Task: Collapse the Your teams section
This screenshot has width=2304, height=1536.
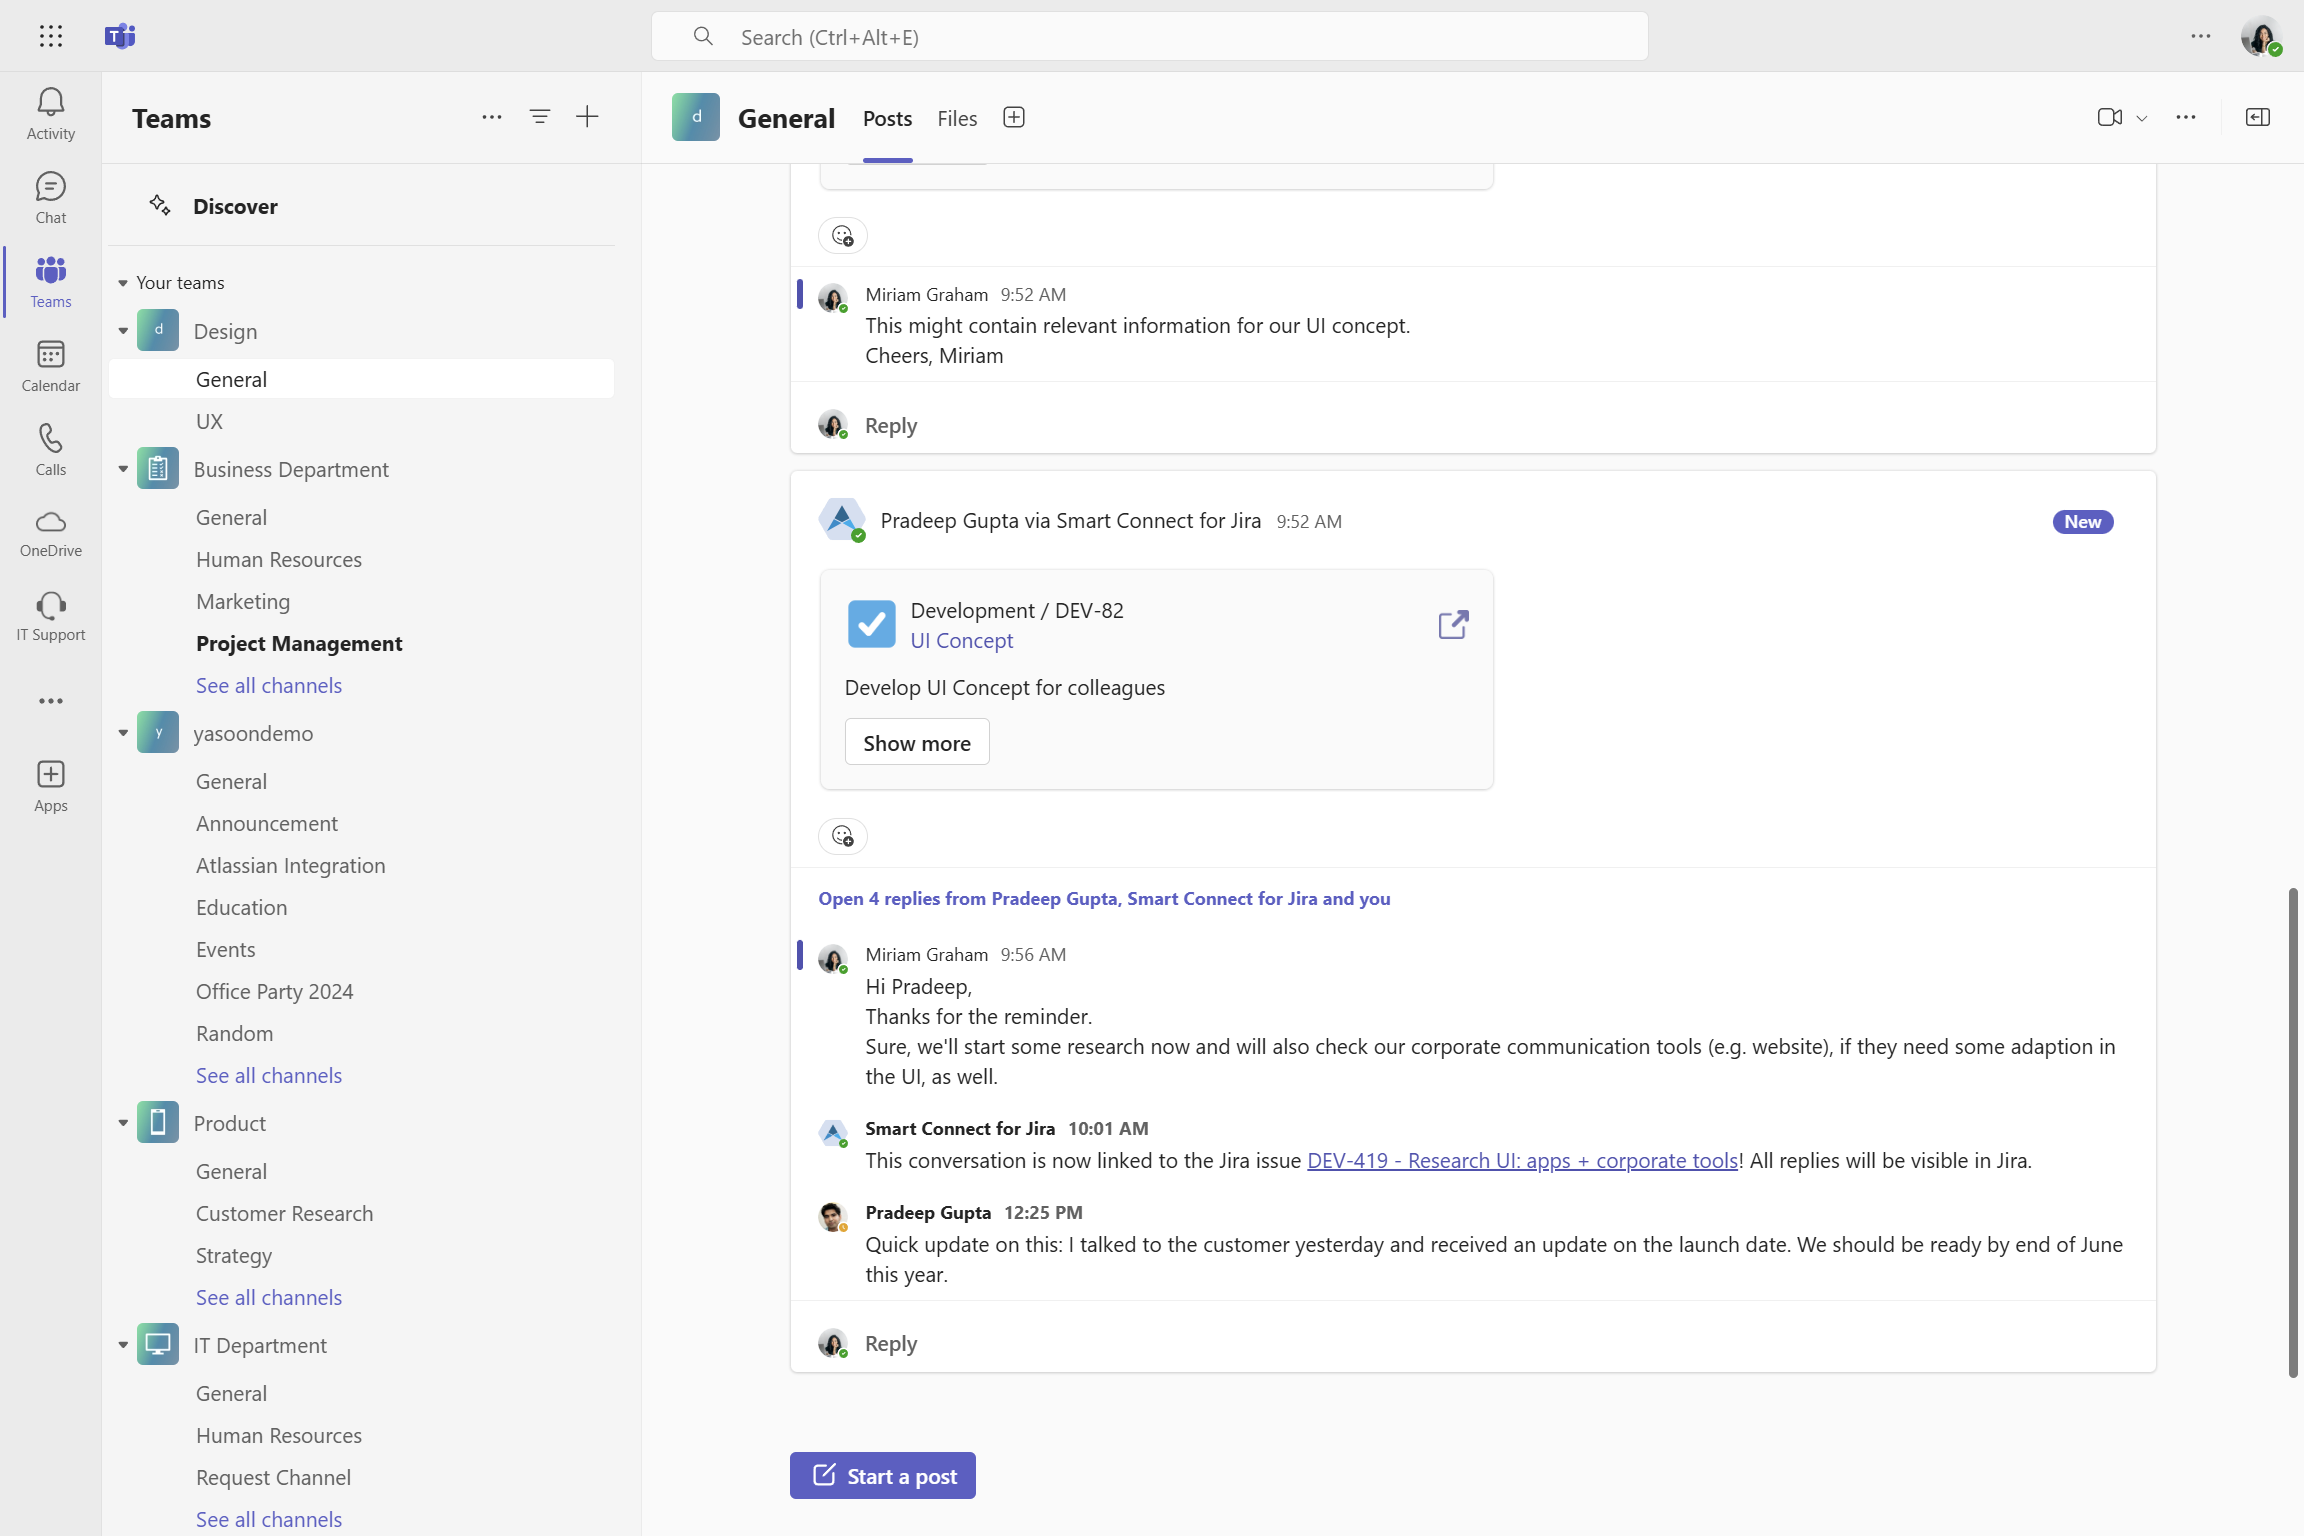Action: pyautogui.click(x=123, y=283)
